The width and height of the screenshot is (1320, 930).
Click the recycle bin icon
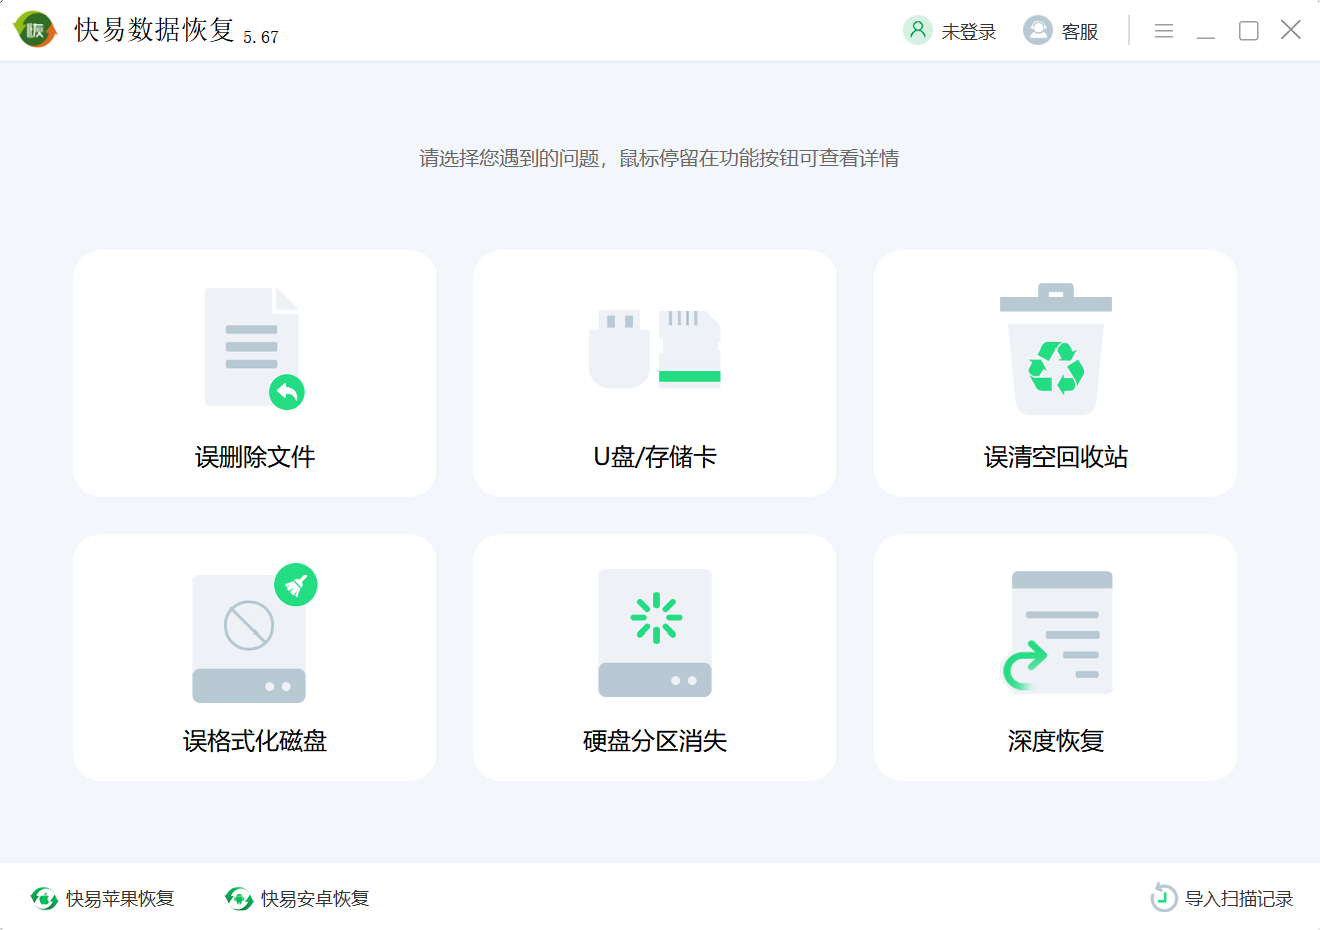[1055, 348]
